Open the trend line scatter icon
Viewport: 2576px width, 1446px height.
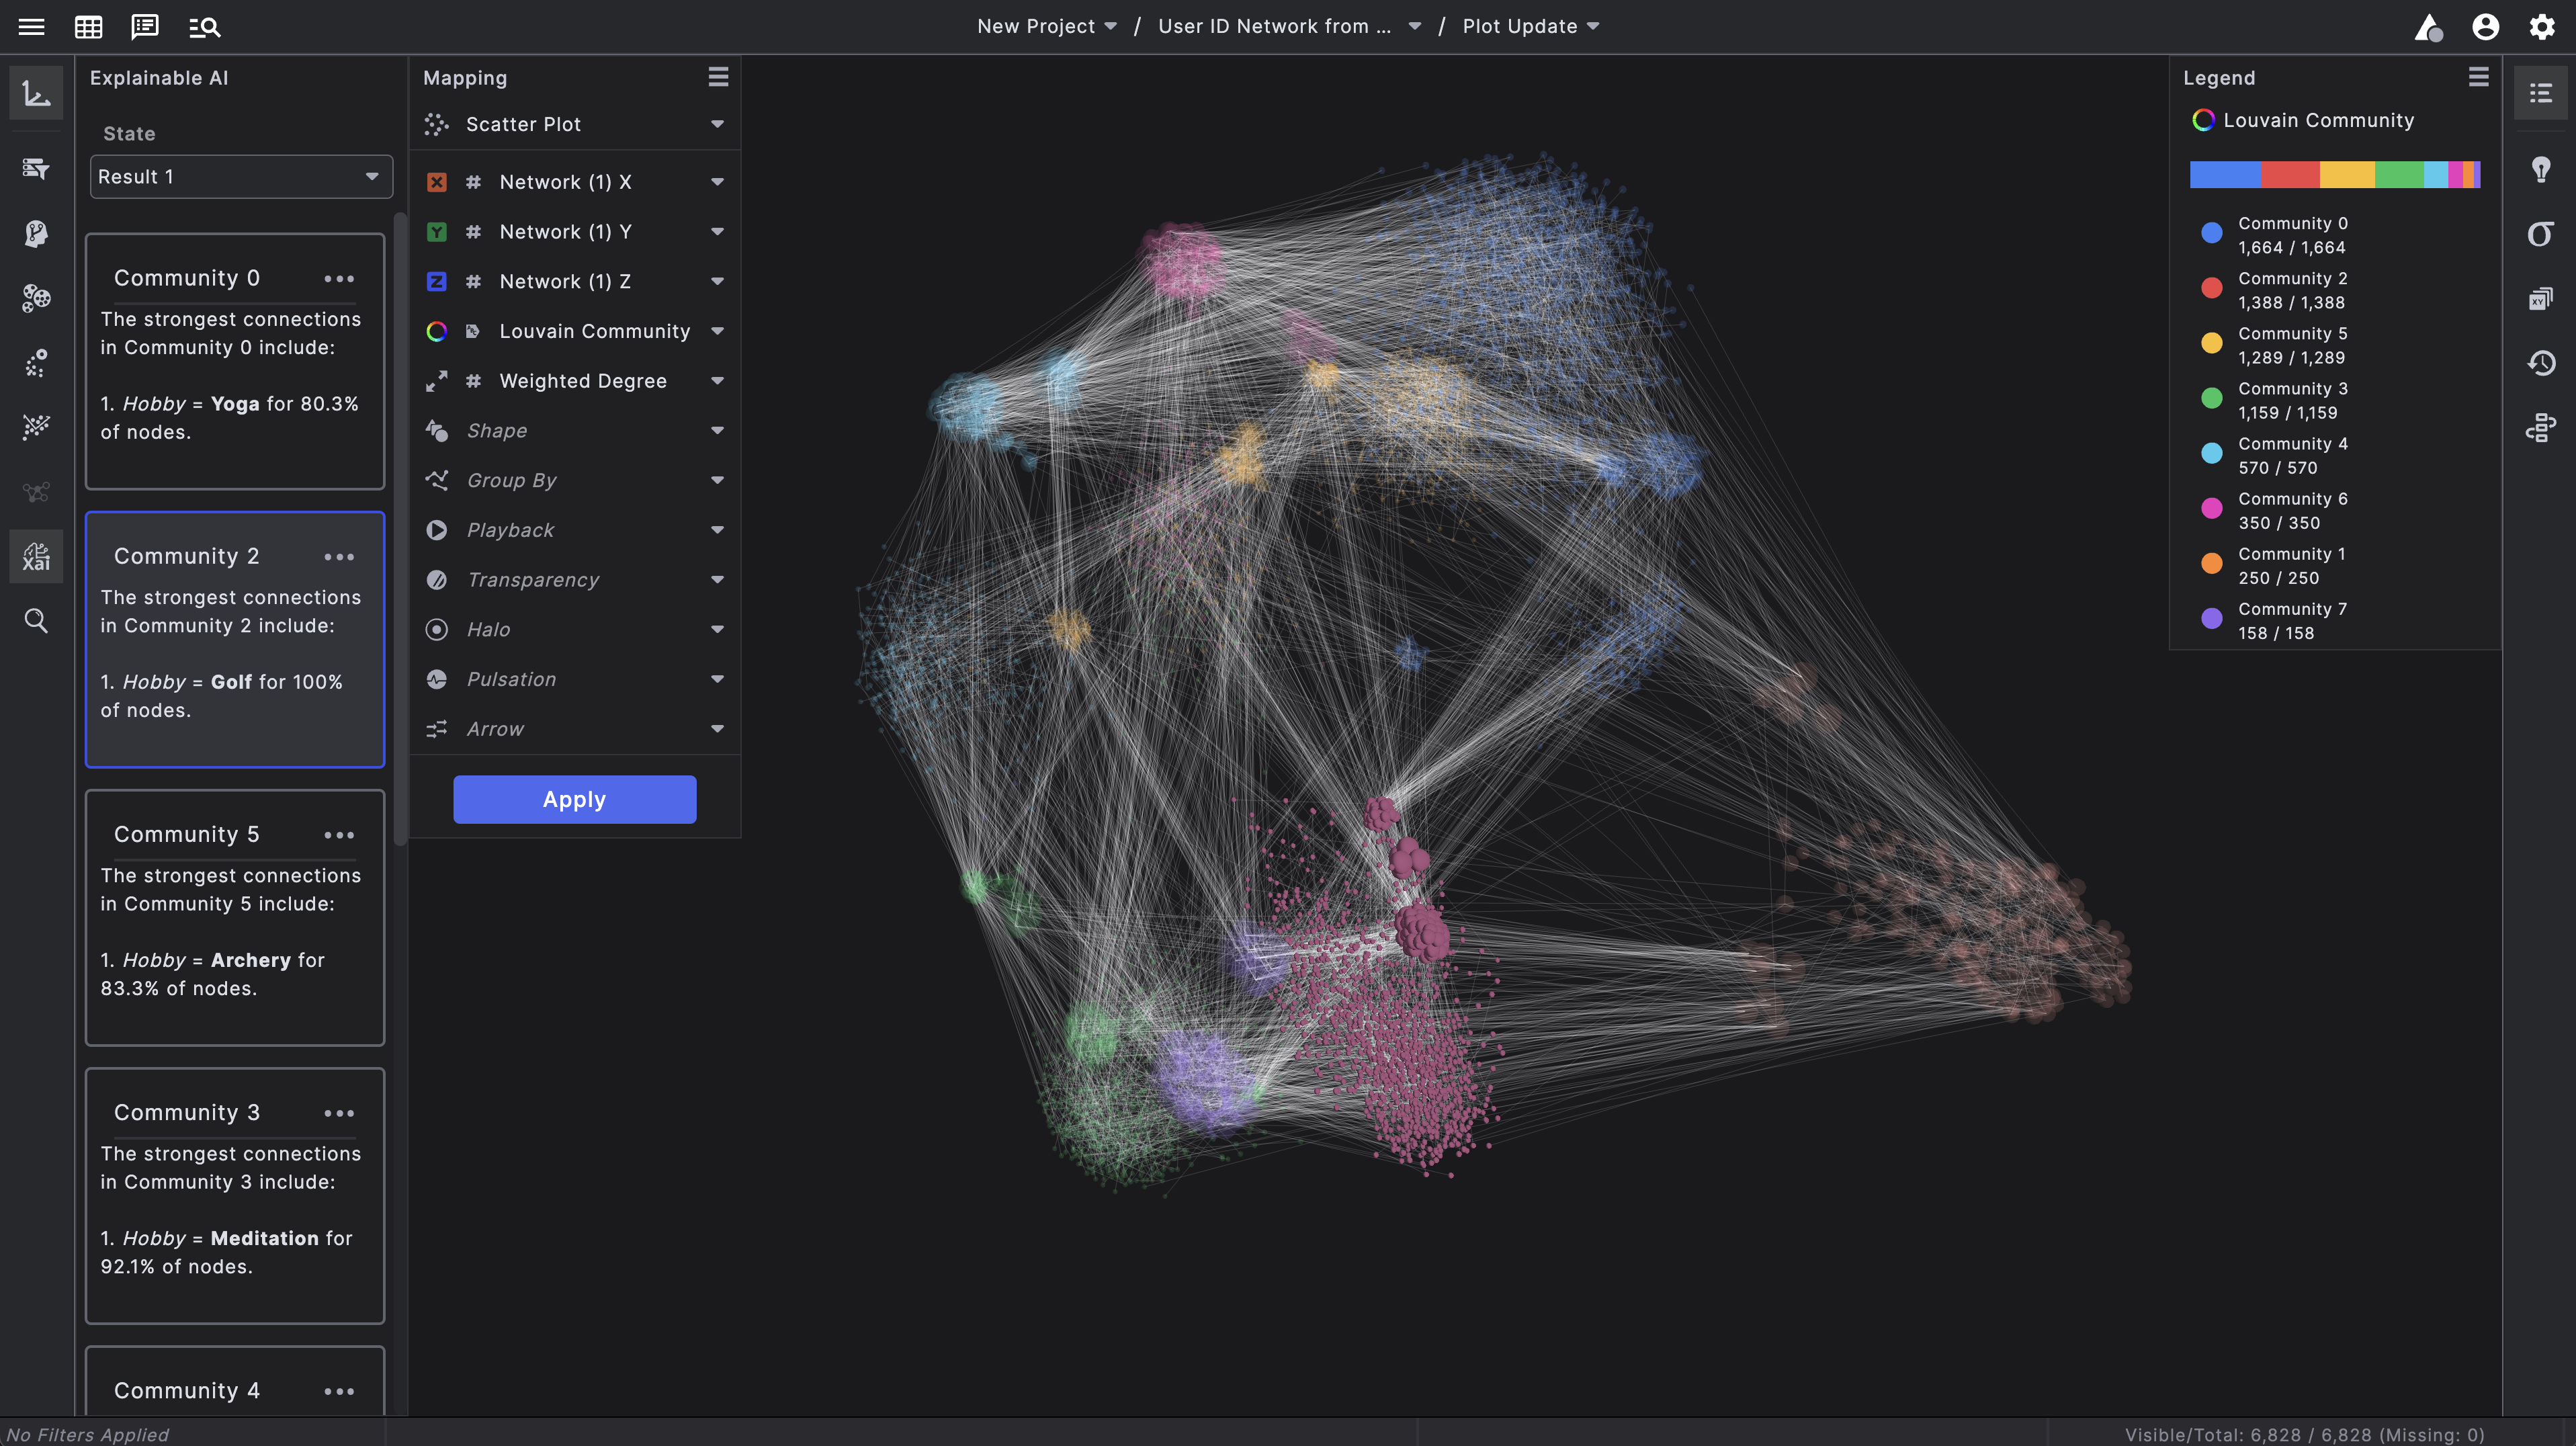click(x=37, y=427)
